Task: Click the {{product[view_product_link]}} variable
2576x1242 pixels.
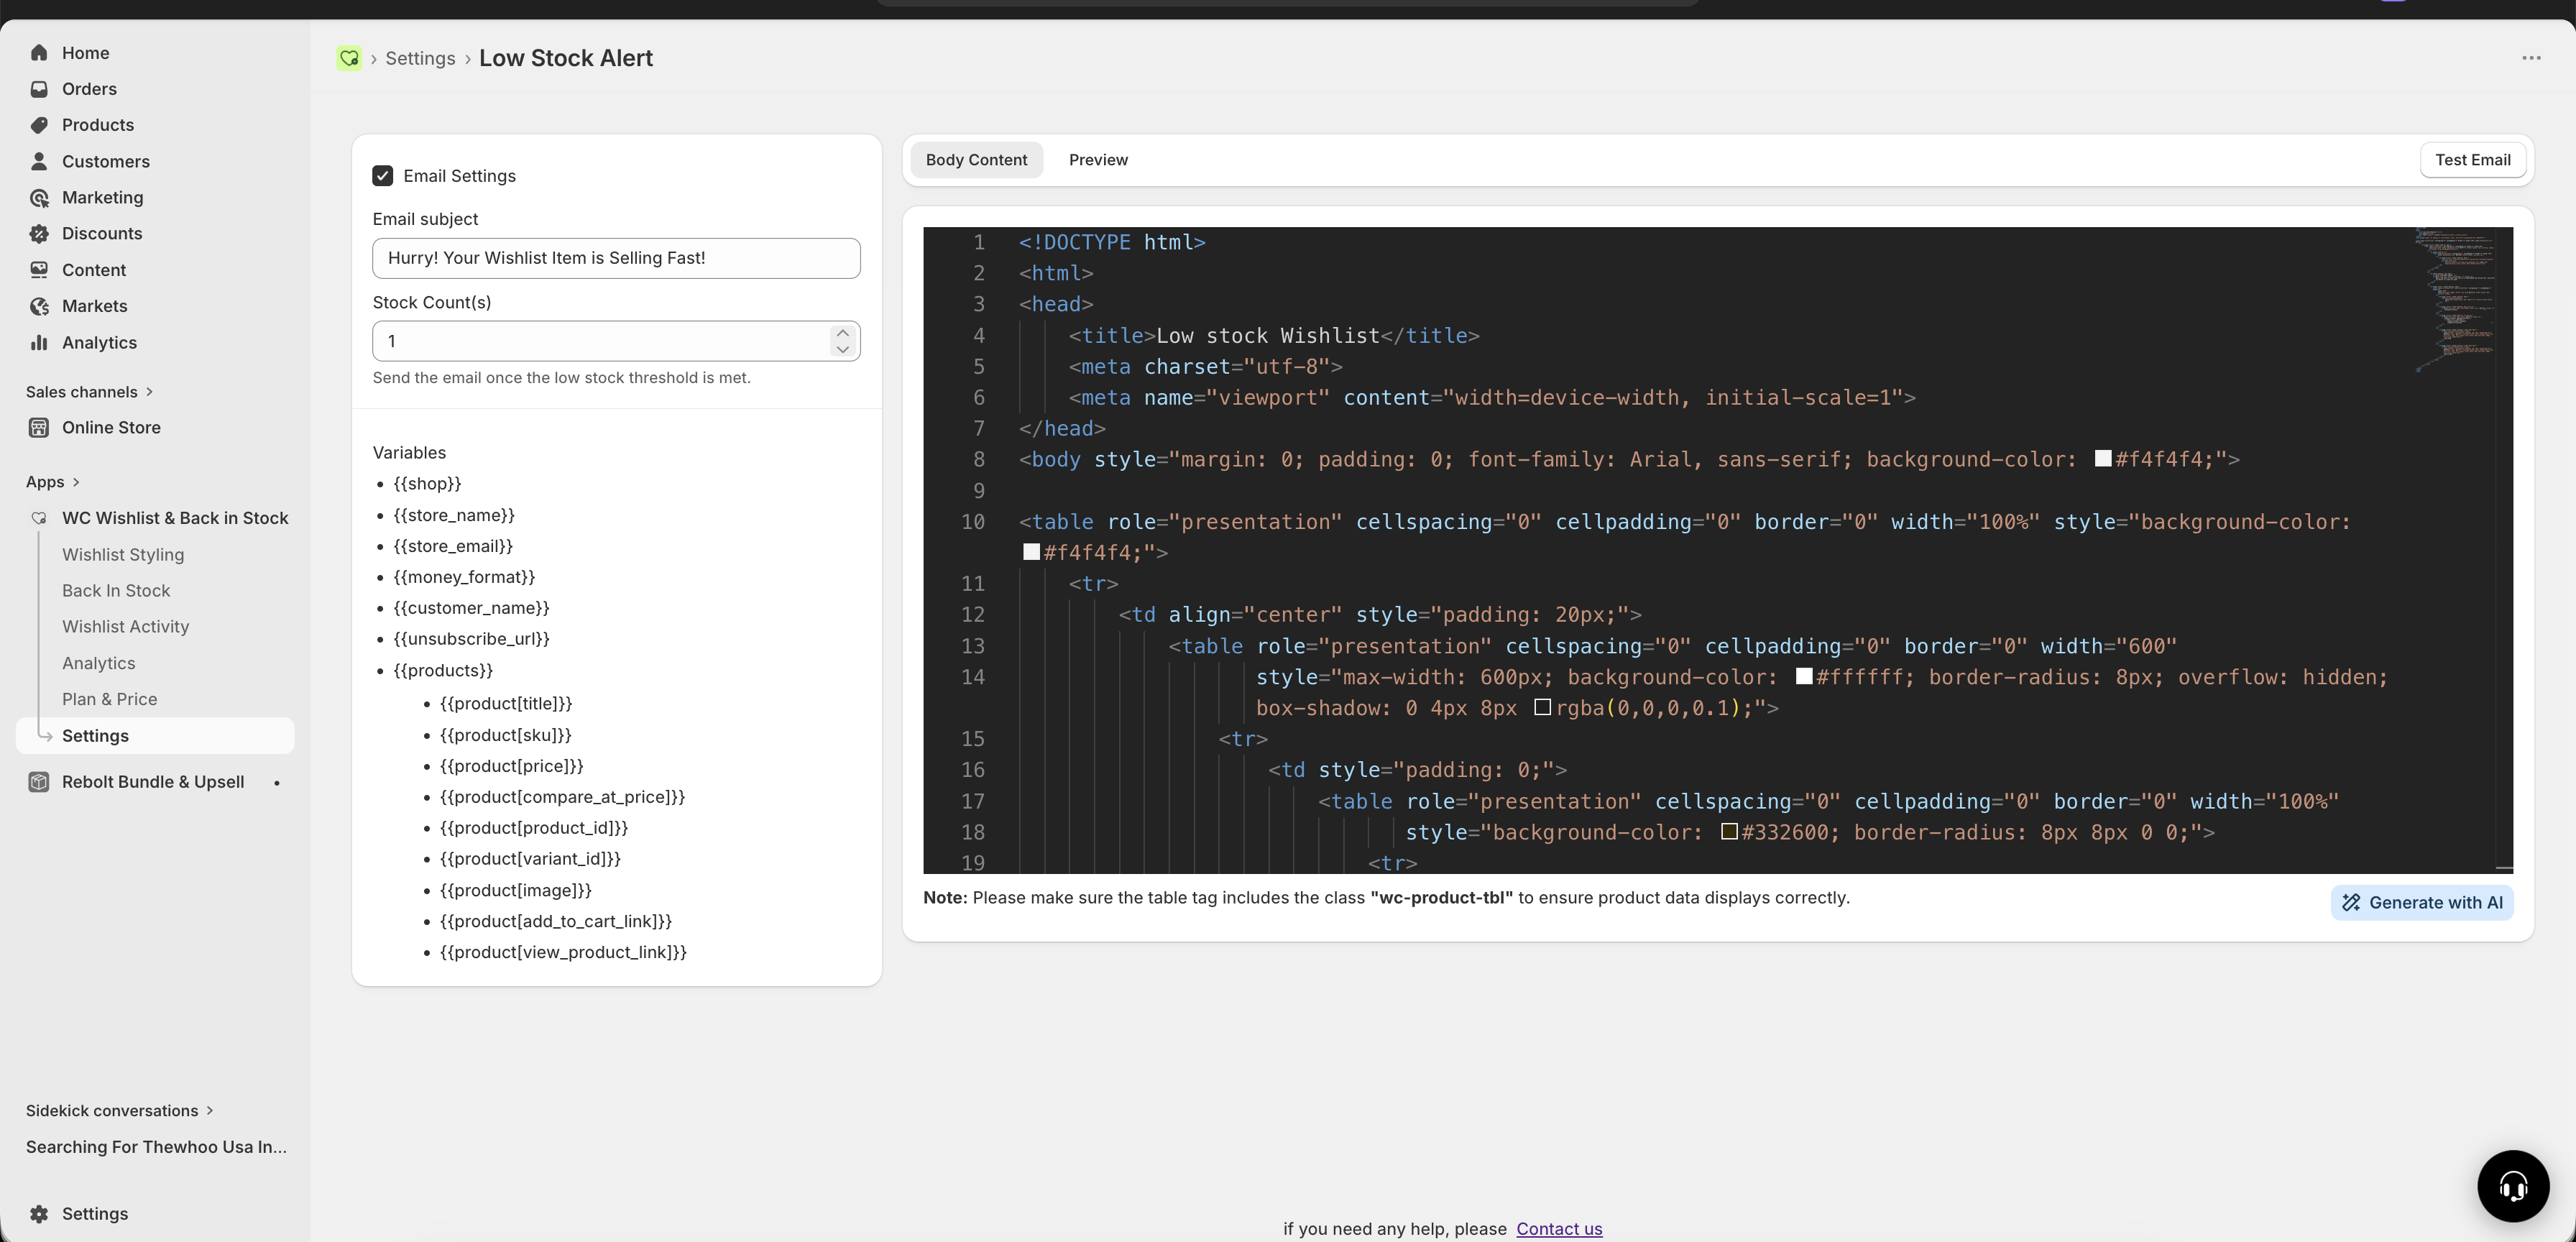Action: [563, 953]
